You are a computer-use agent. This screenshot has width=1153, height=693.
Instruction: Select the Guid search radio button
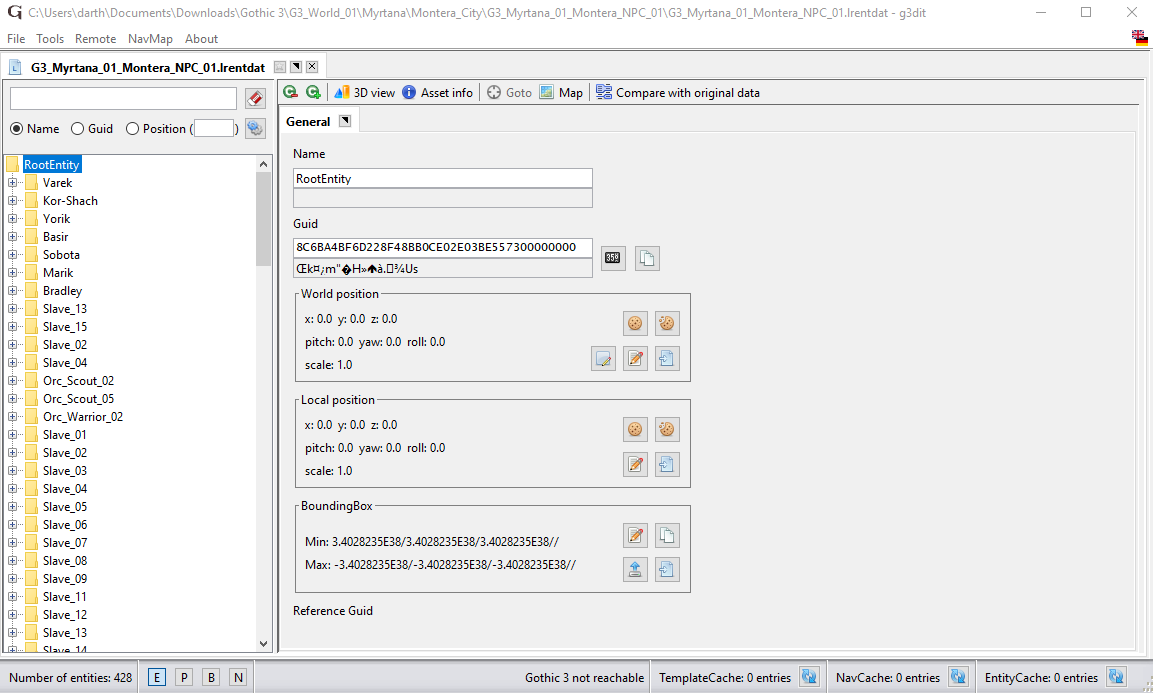[78, 129]
